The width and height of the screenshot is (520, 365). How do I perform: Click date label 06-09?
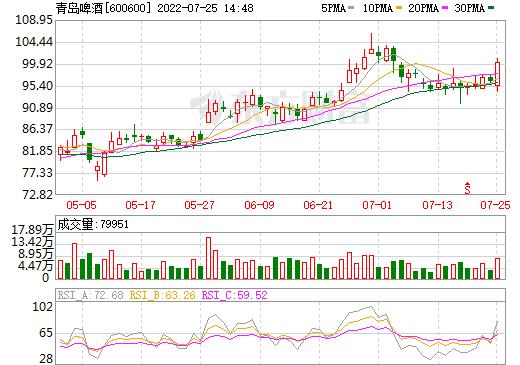tap(259, 205)
